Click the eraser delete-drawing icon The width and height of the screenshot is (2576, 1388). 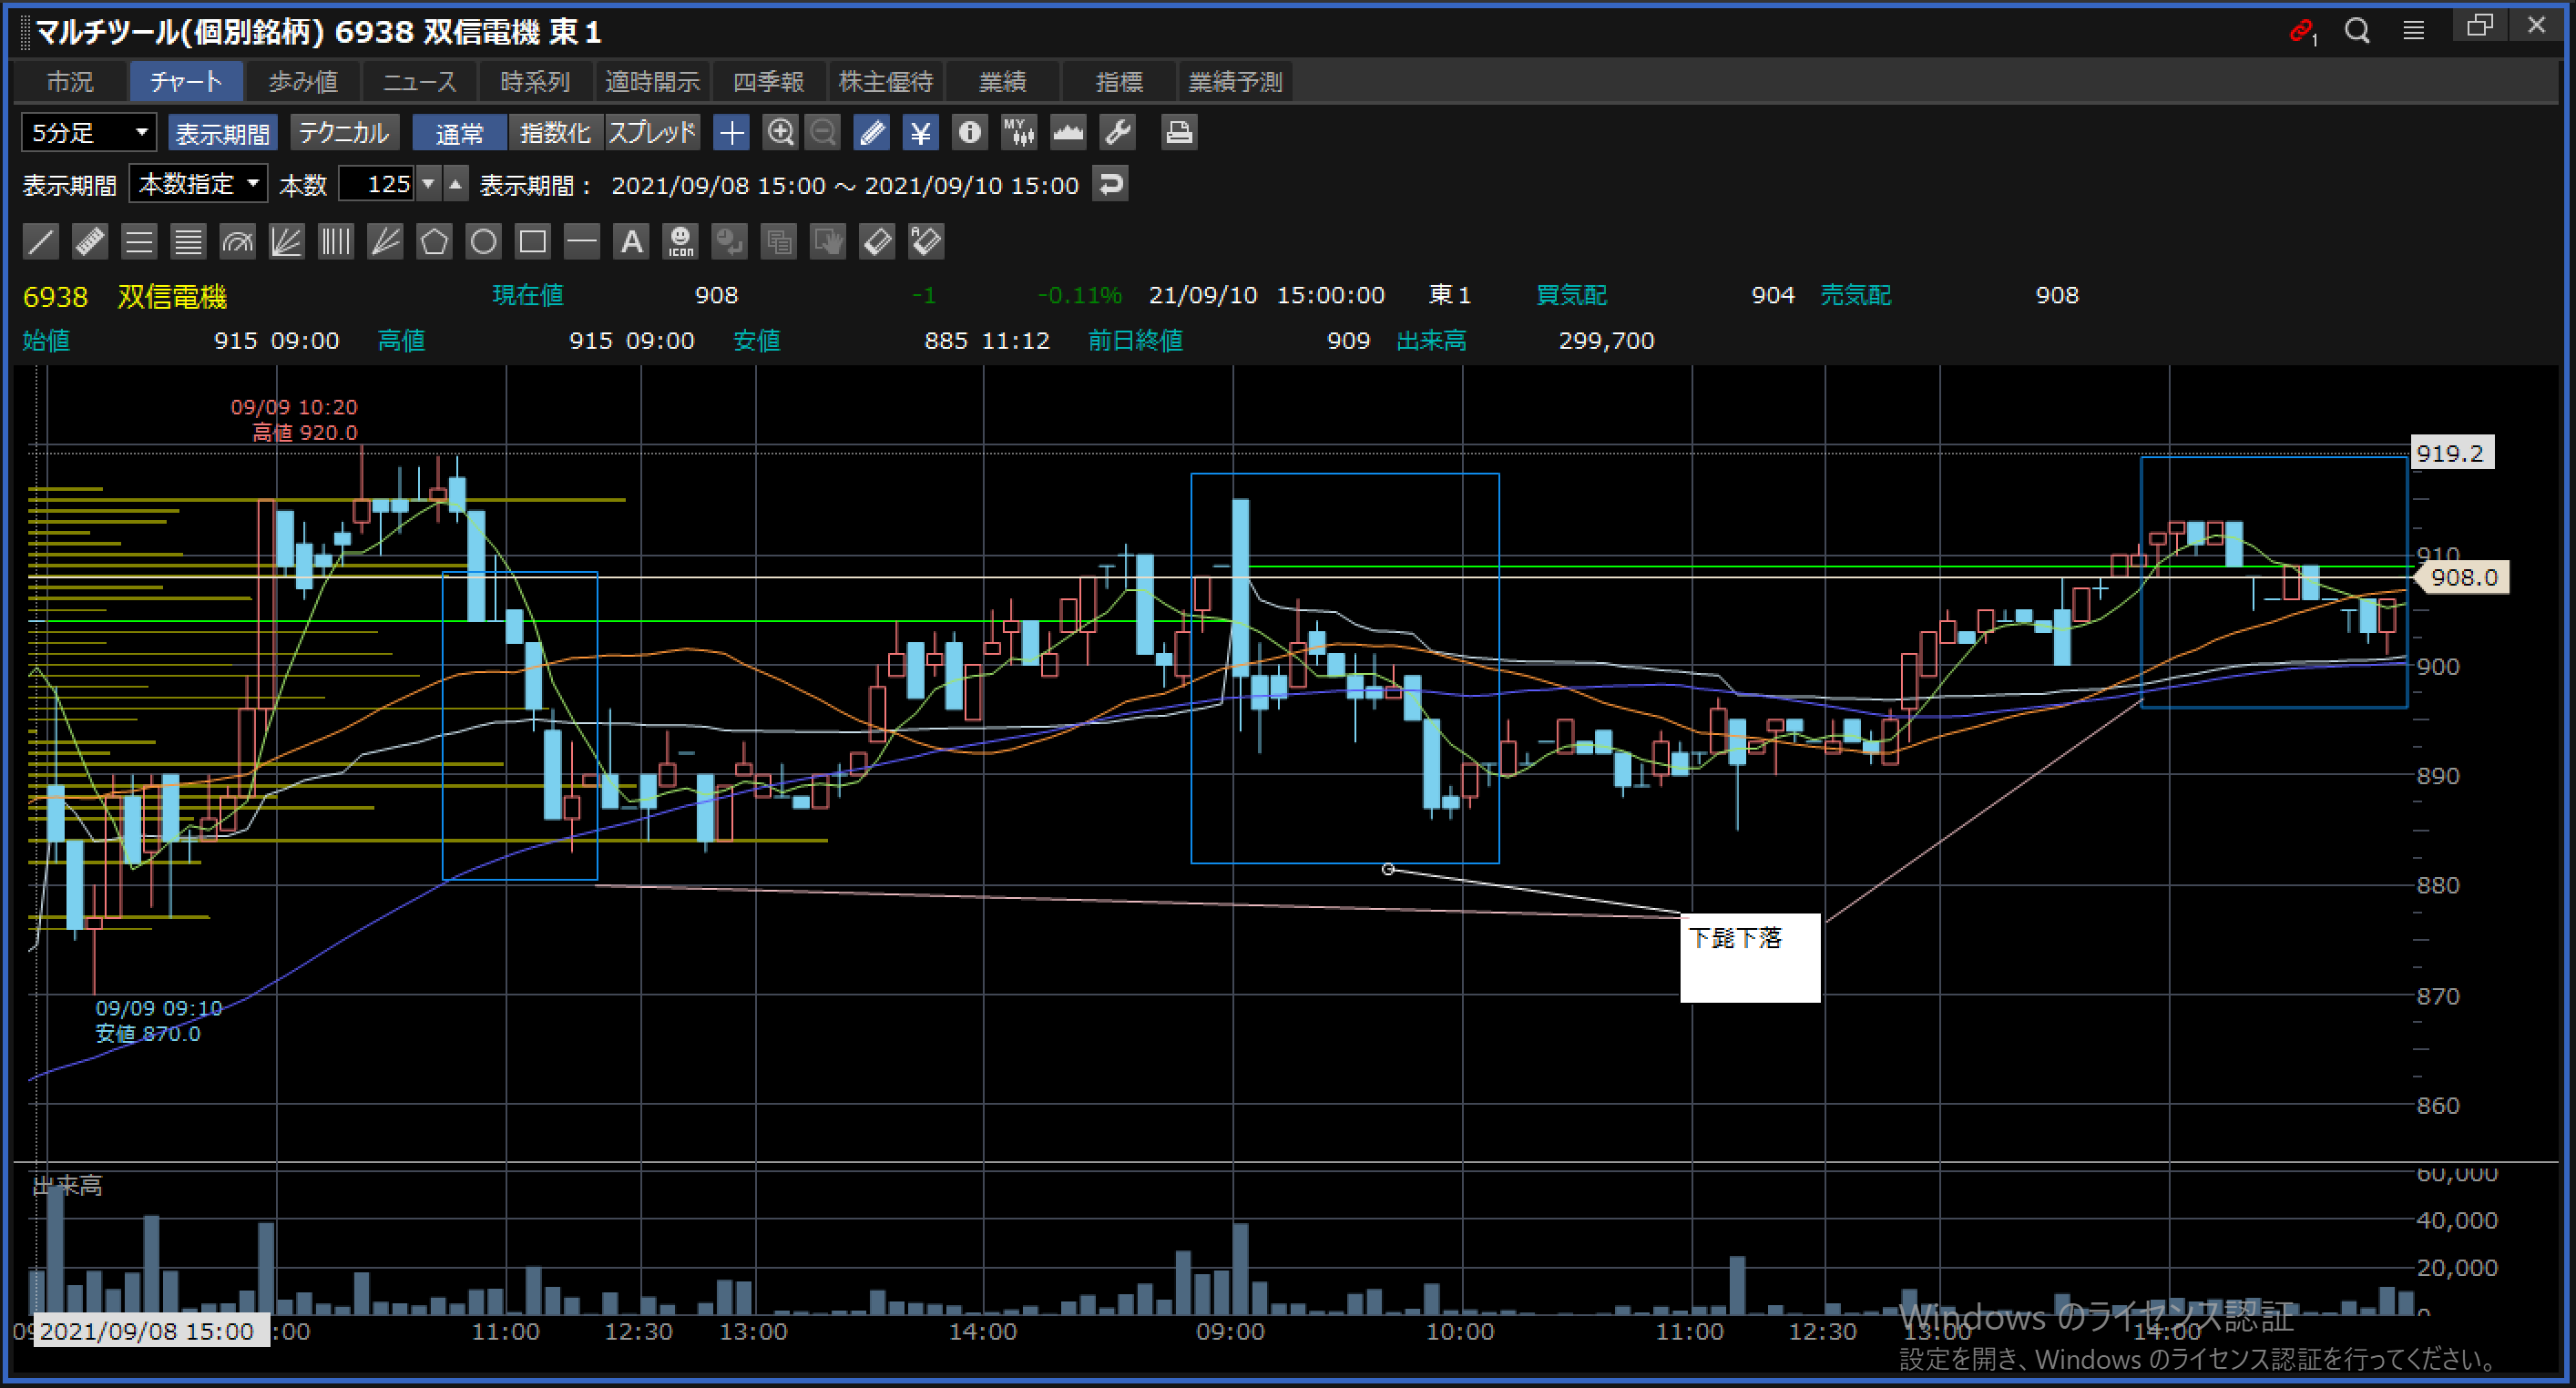pyautogui.click(x=877, y=242)
